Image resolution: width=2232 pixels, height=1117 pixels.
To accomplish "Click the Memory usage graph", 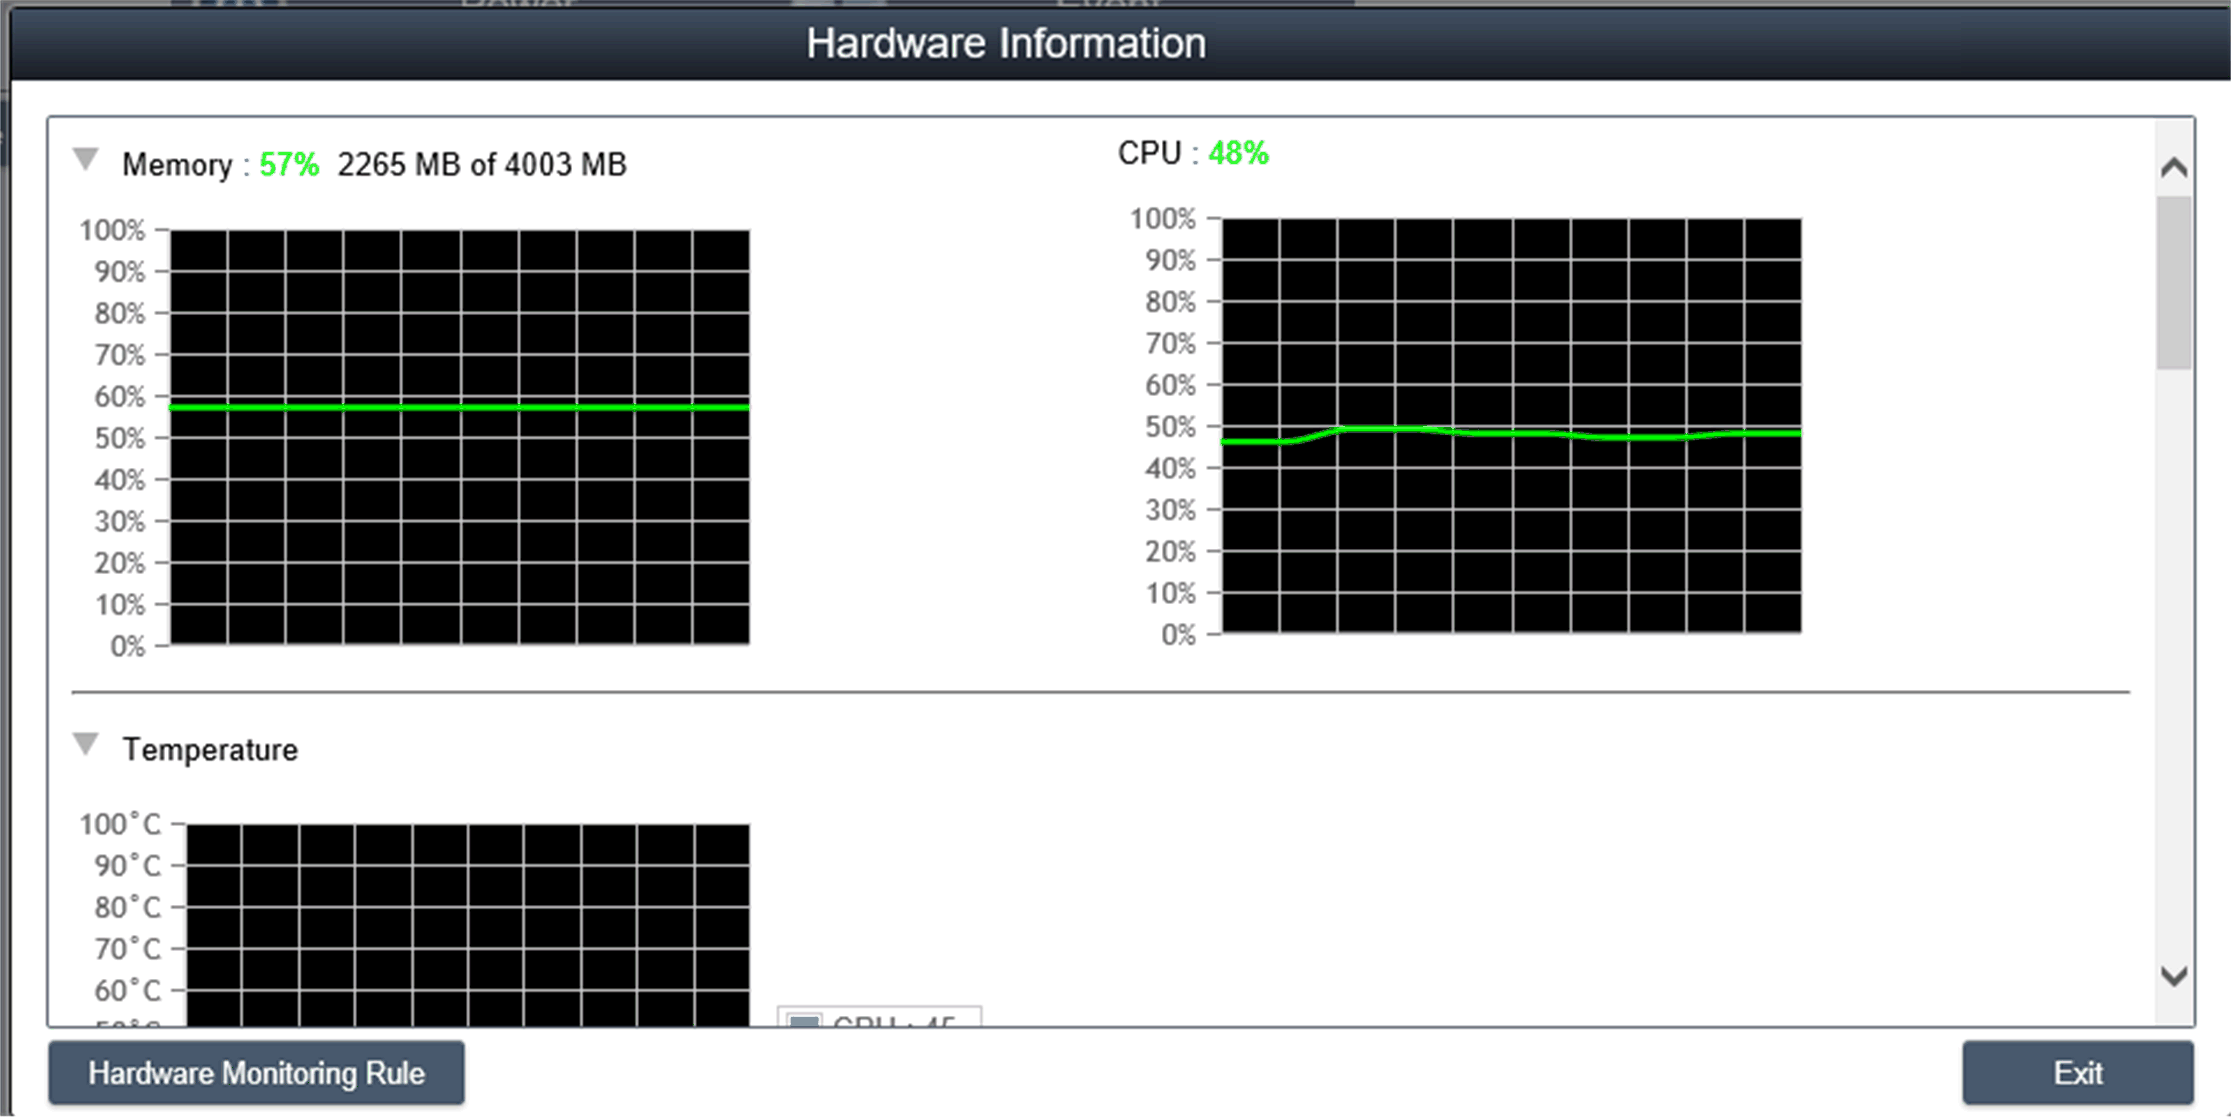I will click(460, 437).
